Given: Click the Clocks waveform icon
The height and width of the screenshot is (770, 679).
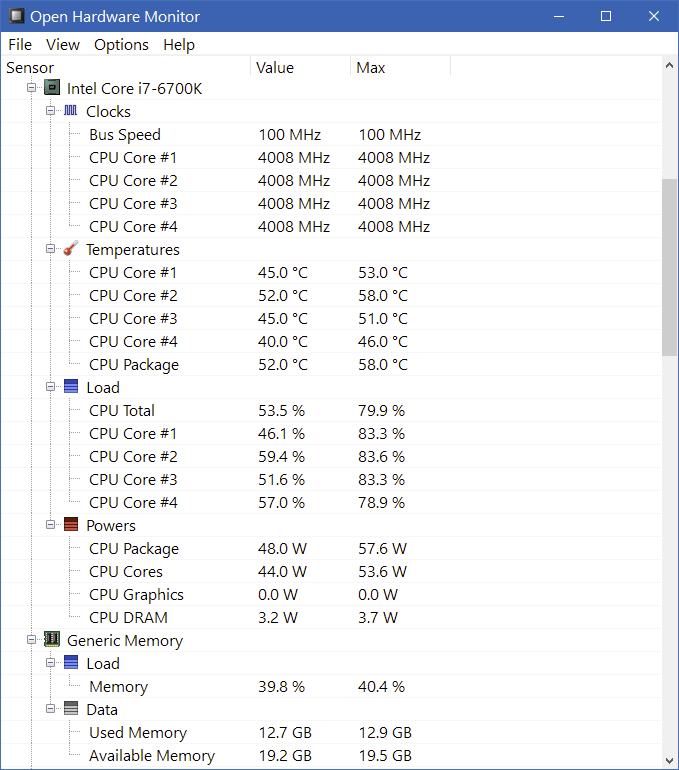Looking at the screenshot, I should point(71,110).
